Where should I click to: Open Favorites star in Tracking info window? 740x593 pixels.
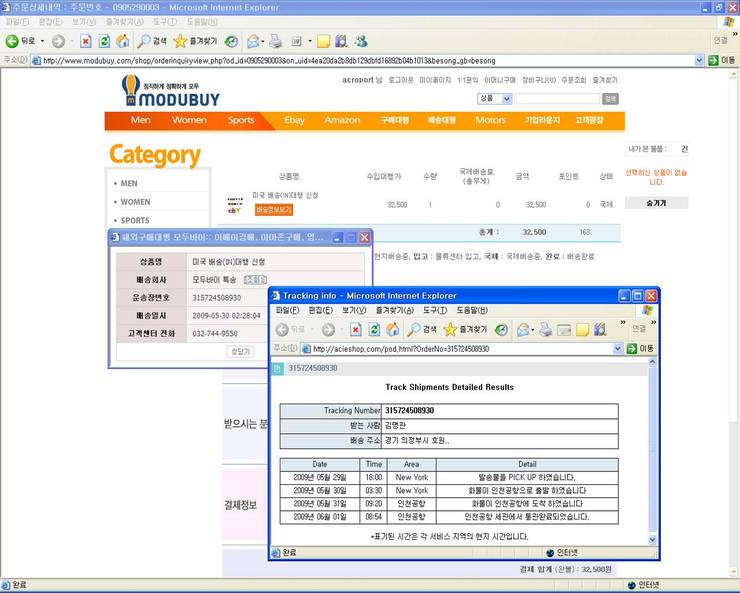[465, 329]
